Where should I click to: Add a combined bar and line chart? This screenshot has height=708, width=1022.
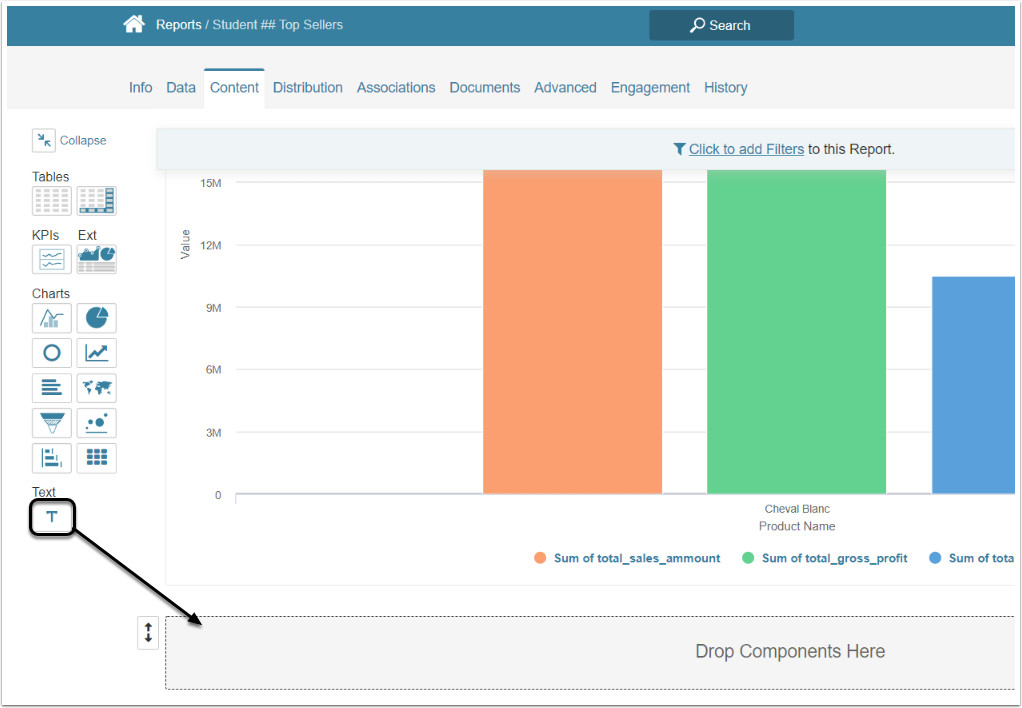tap(51, 318)
